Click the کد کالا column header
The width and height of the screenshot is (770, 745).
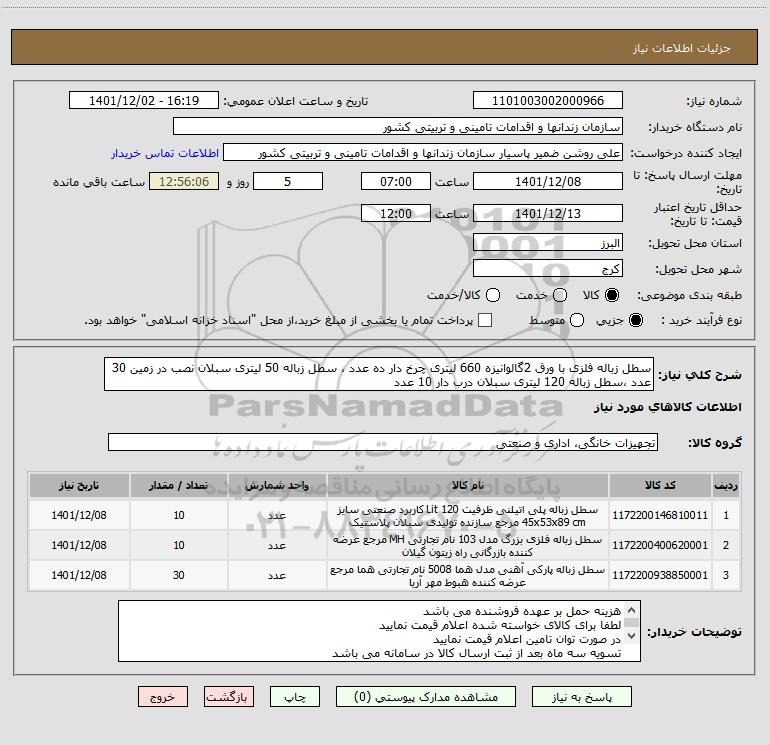coord(660,485)
